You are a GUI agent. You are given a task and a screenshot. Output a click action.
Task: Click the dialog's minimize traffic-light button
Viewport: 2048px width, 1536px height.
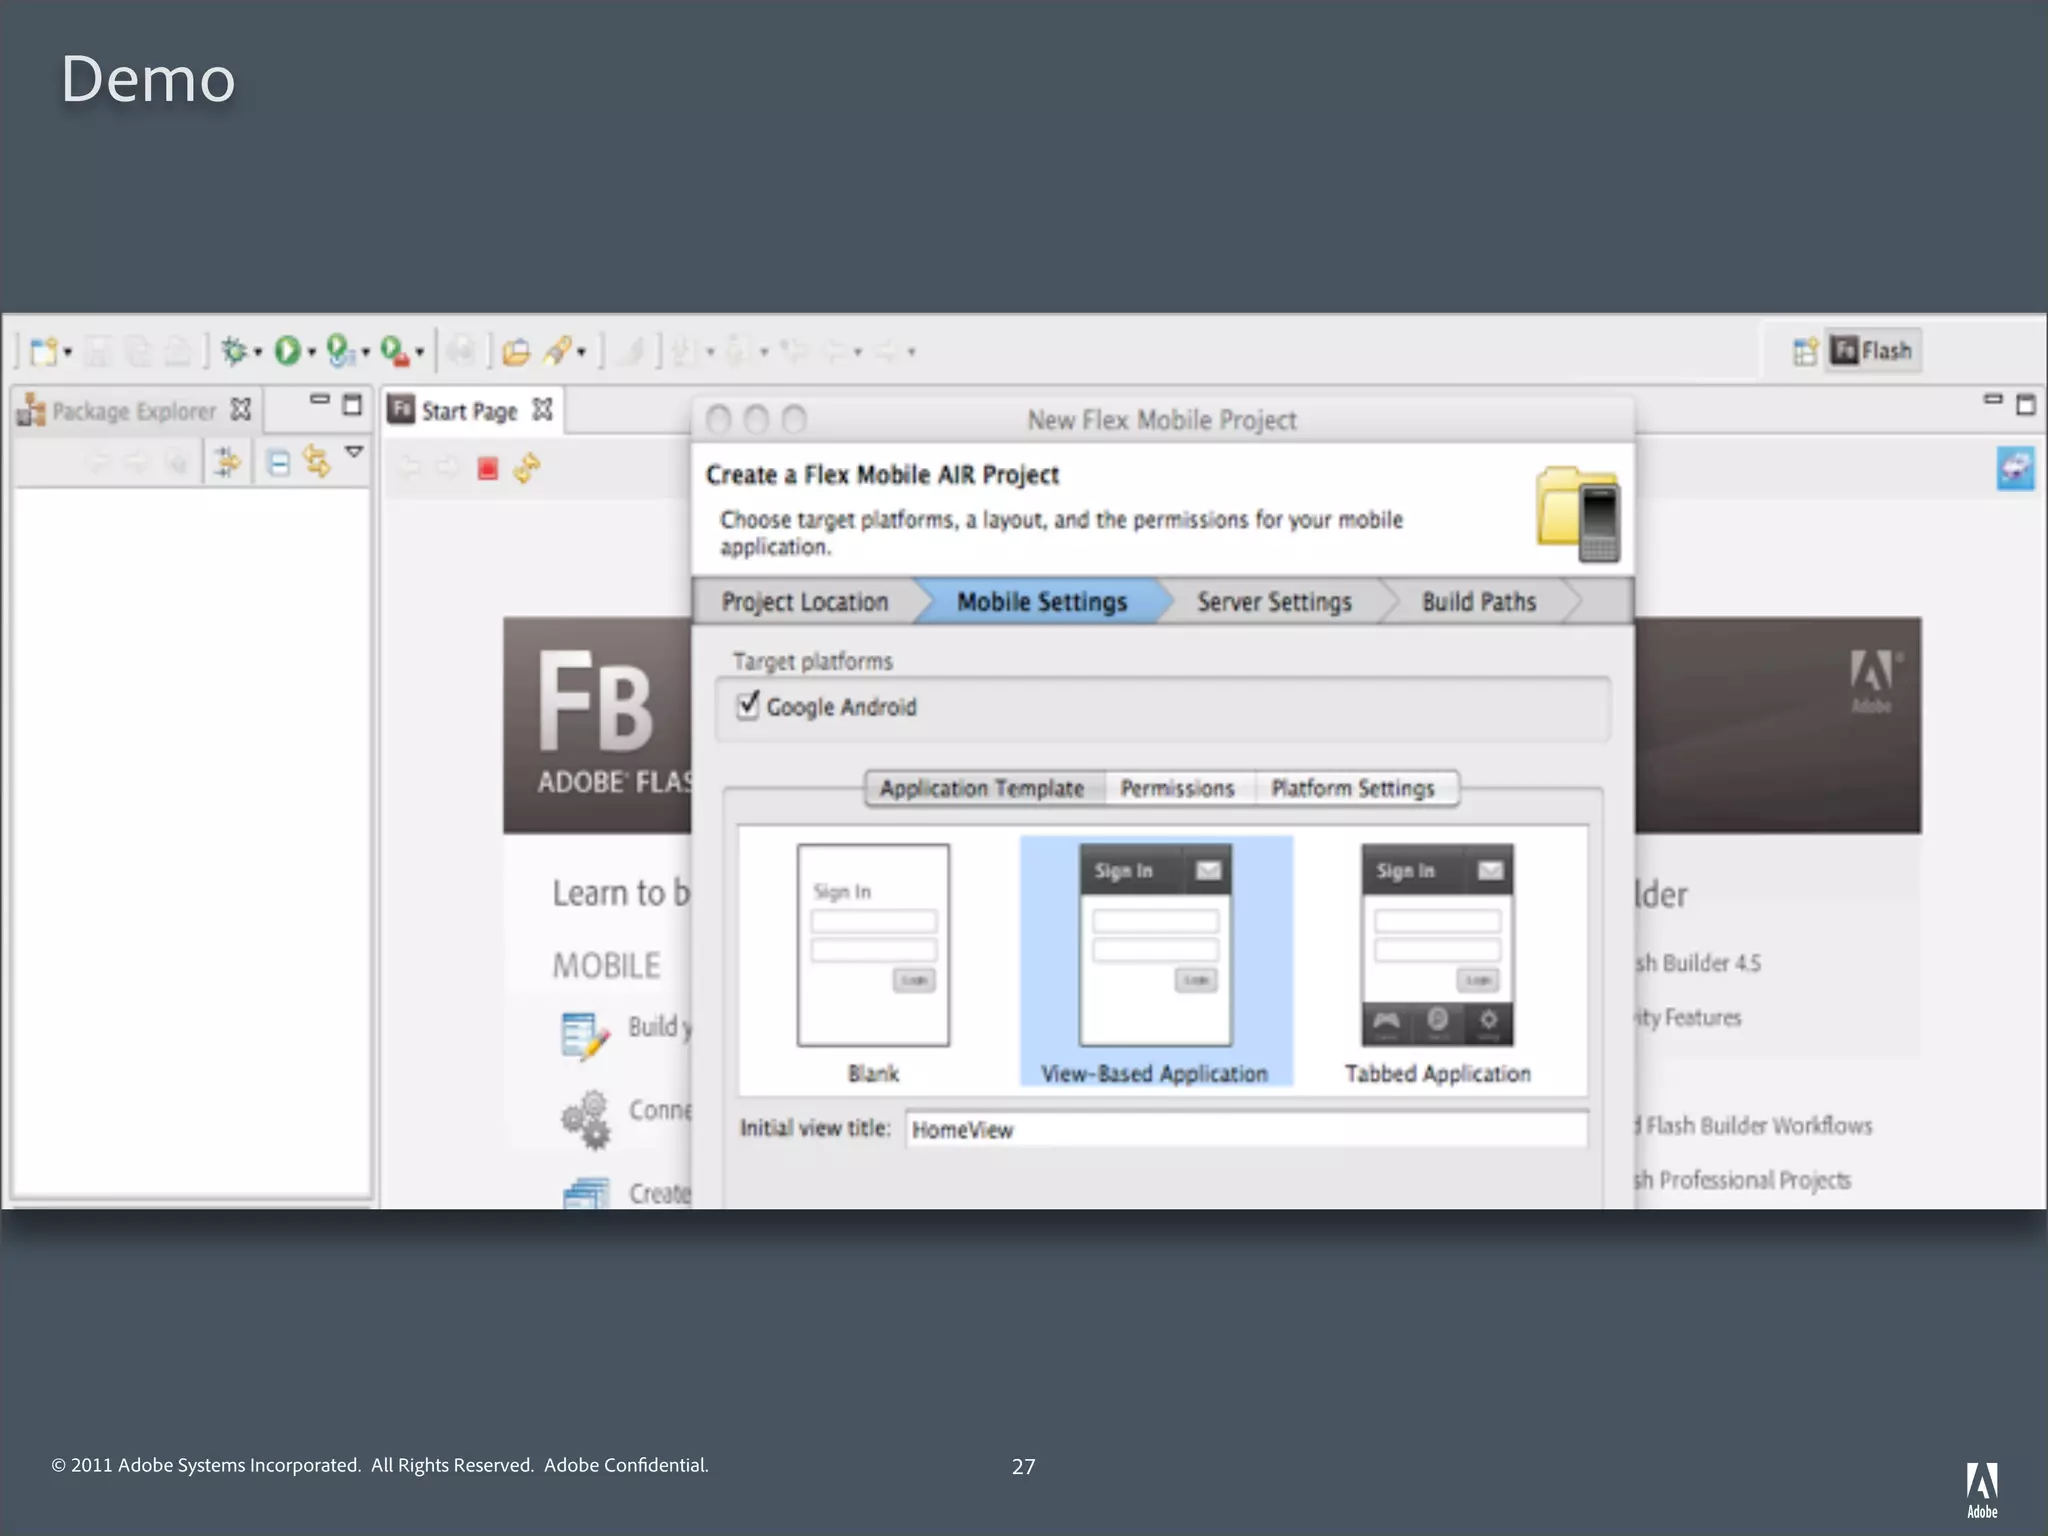pos(756,419)
